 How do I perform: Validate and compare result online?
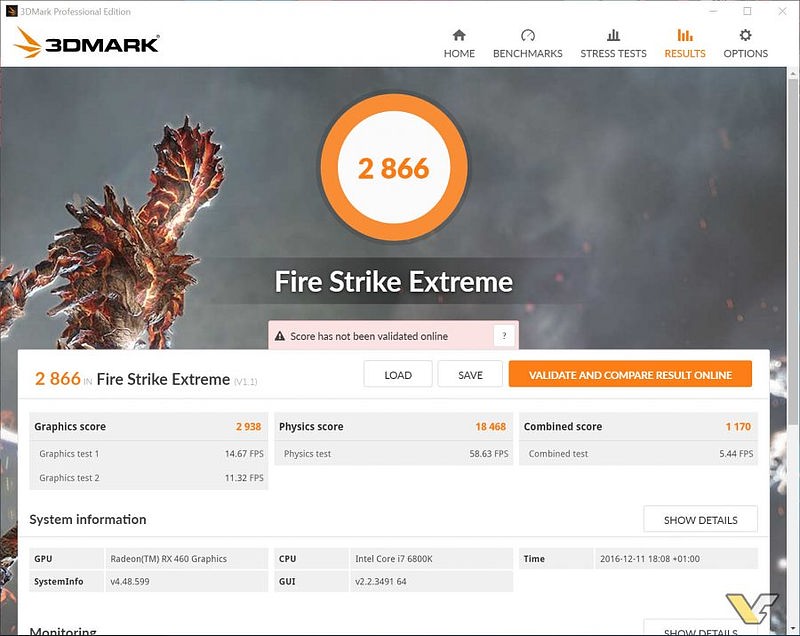click(x=630, y=374)
